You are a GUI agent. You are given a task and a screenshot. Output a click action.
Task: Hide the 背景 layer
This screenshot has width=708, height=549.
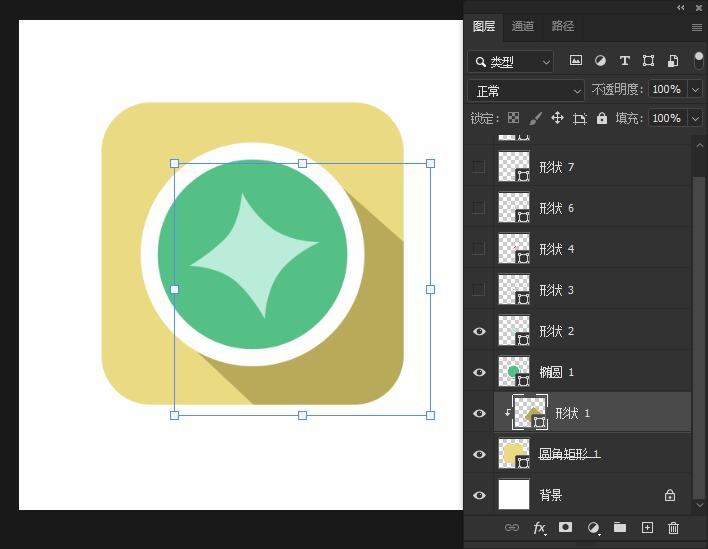(479, 495)
